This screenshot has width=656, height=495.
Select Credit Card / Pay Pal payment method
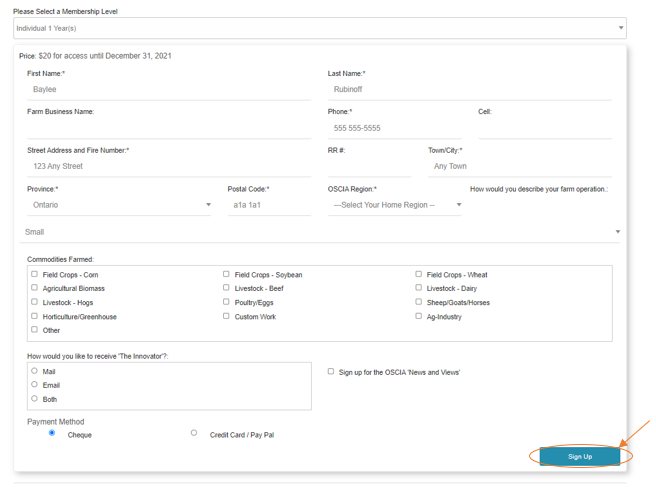tap(194, 434)
